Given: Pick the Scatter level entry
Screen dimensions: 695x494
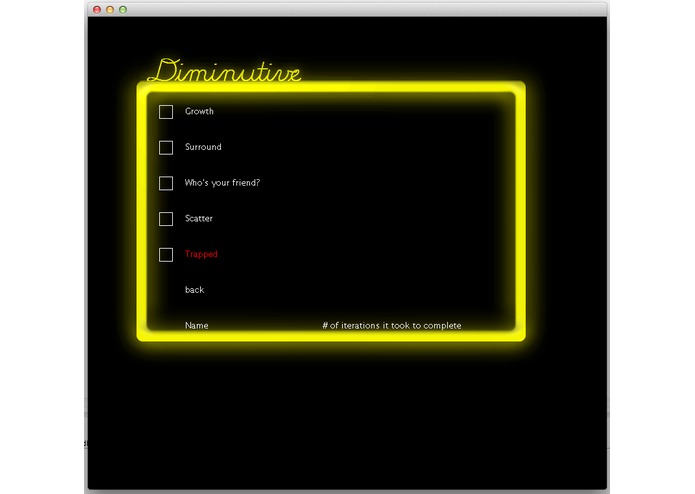Looking at the screenshot, I should click(199, 218).
